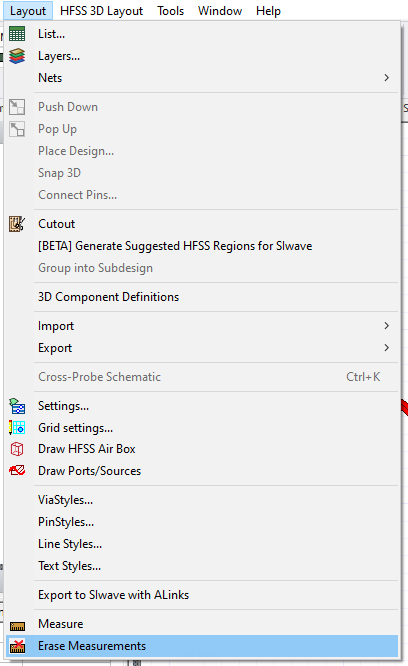Choose Cross-Probe Schematic entry
Viewport: 408px width, 666px height.
pos(202,377)
